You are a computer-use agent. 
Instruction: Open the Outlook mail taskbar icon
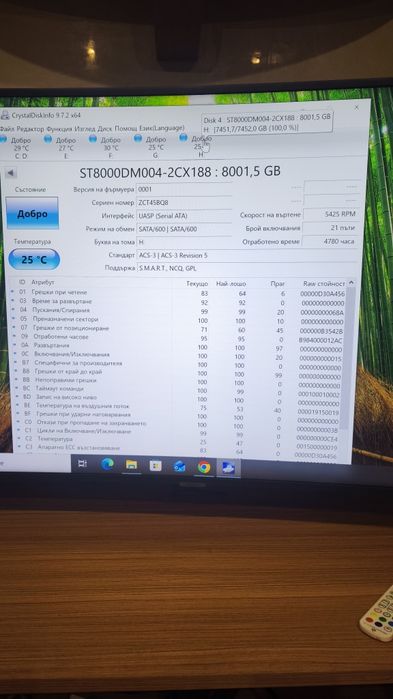pos(180,466)
